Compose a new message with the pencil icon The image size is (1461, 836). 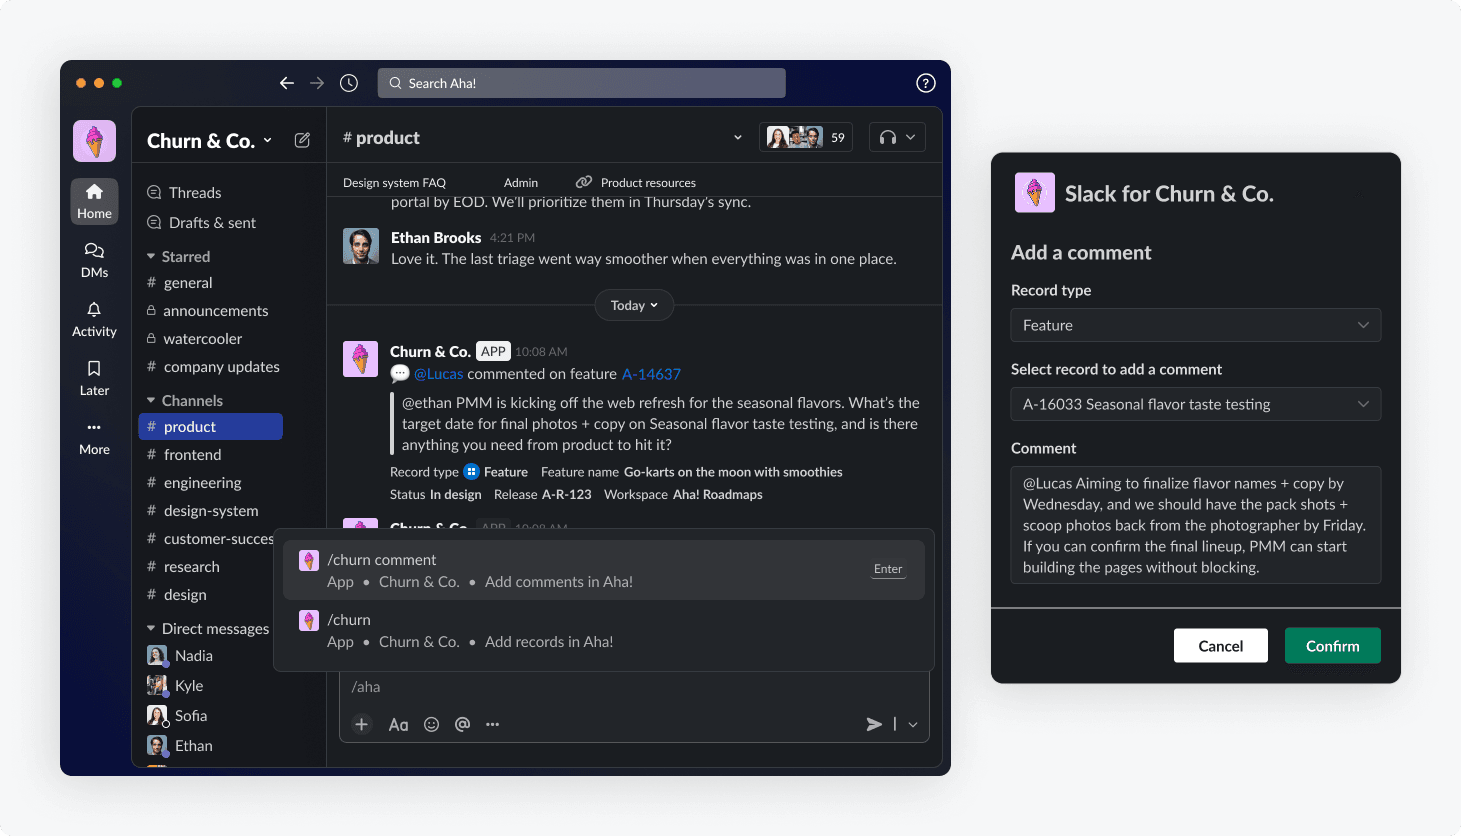tap(302, 140)
